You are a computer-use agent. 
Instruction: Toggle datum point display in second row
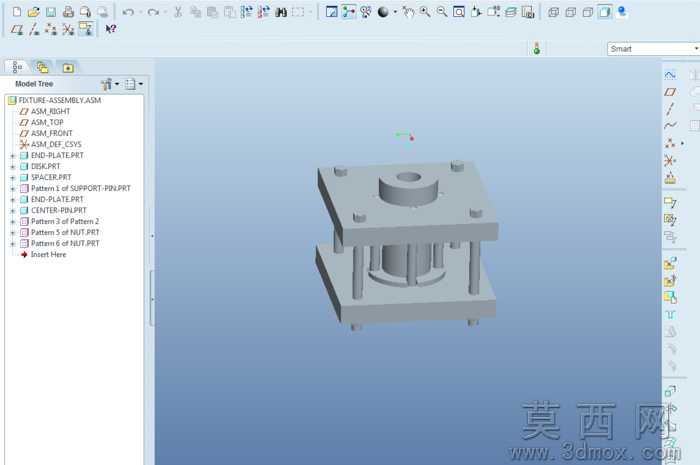pyautogui.click(x=51, y=29)
